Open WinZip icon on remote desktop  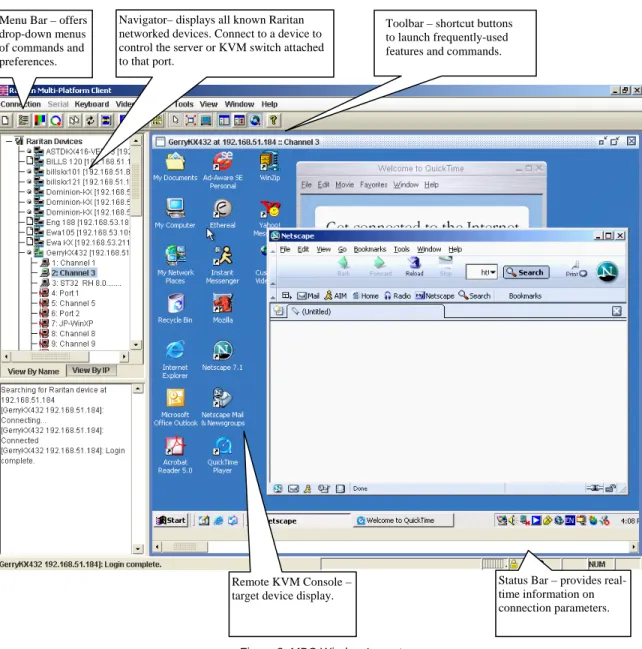tap(269, 166)
